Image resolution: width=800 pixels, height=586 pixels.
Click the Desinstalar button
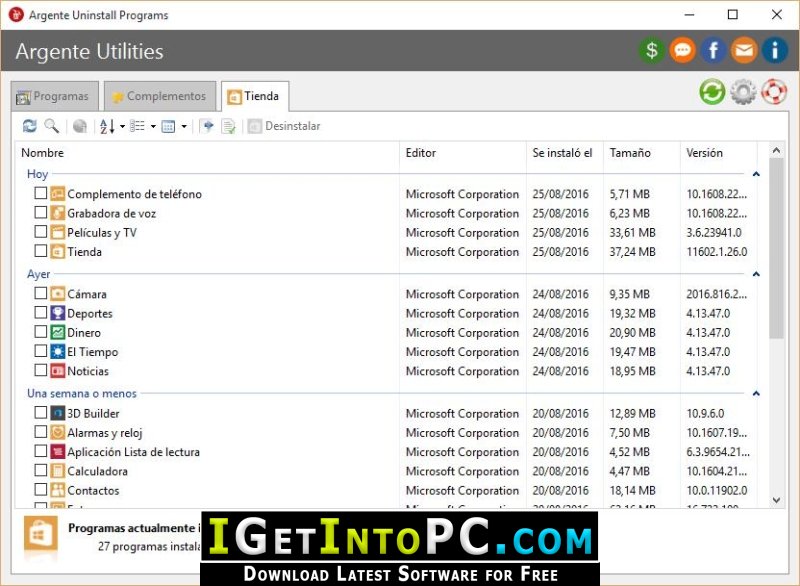[284, 126]
